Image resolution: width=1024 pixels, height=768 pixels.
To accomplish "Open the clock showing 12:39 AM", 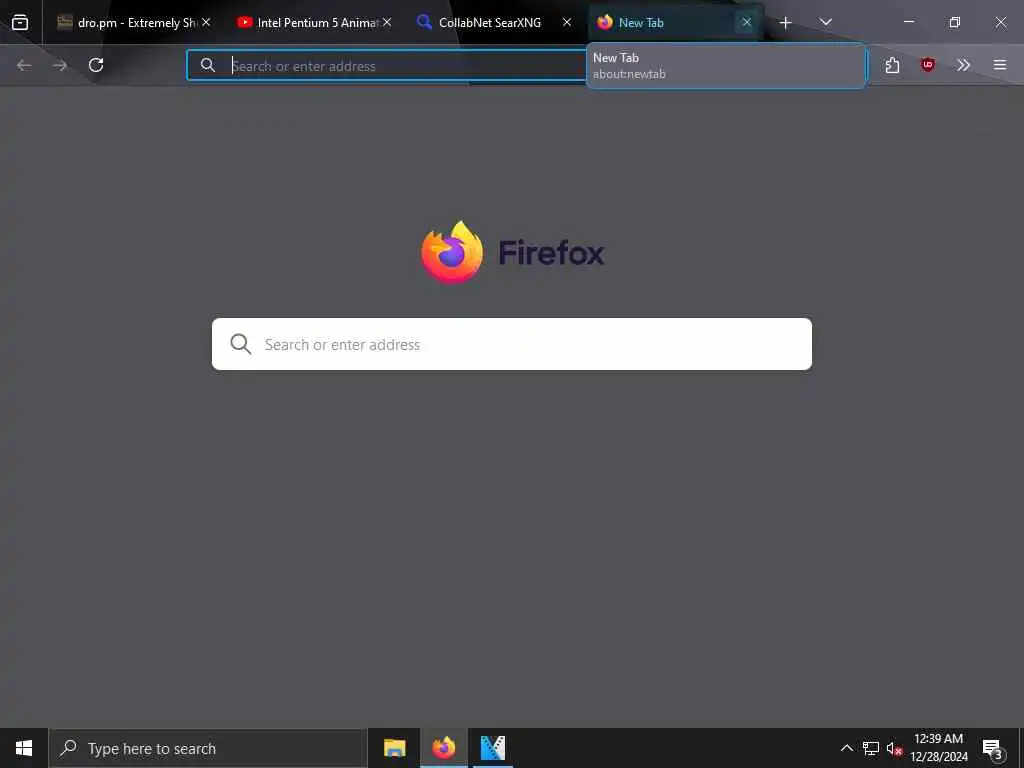I will tap(938, 748).
